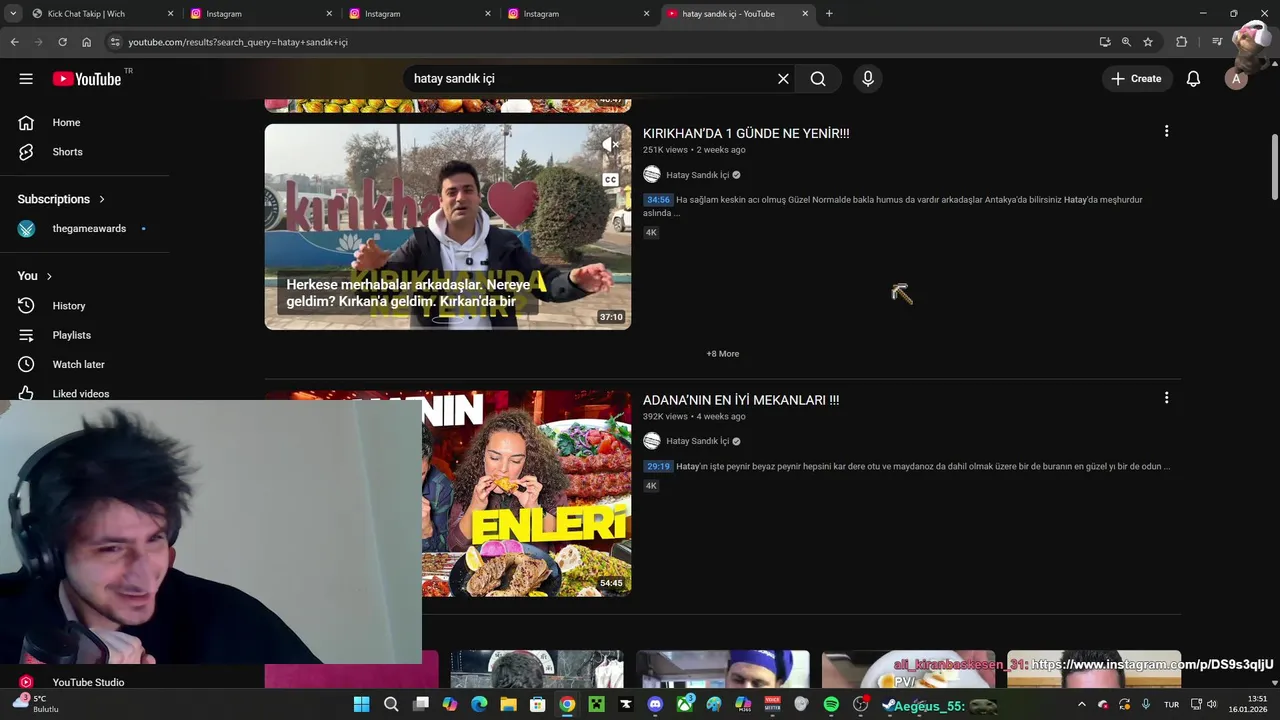Open the account avatar menu

click(1236, 79)
